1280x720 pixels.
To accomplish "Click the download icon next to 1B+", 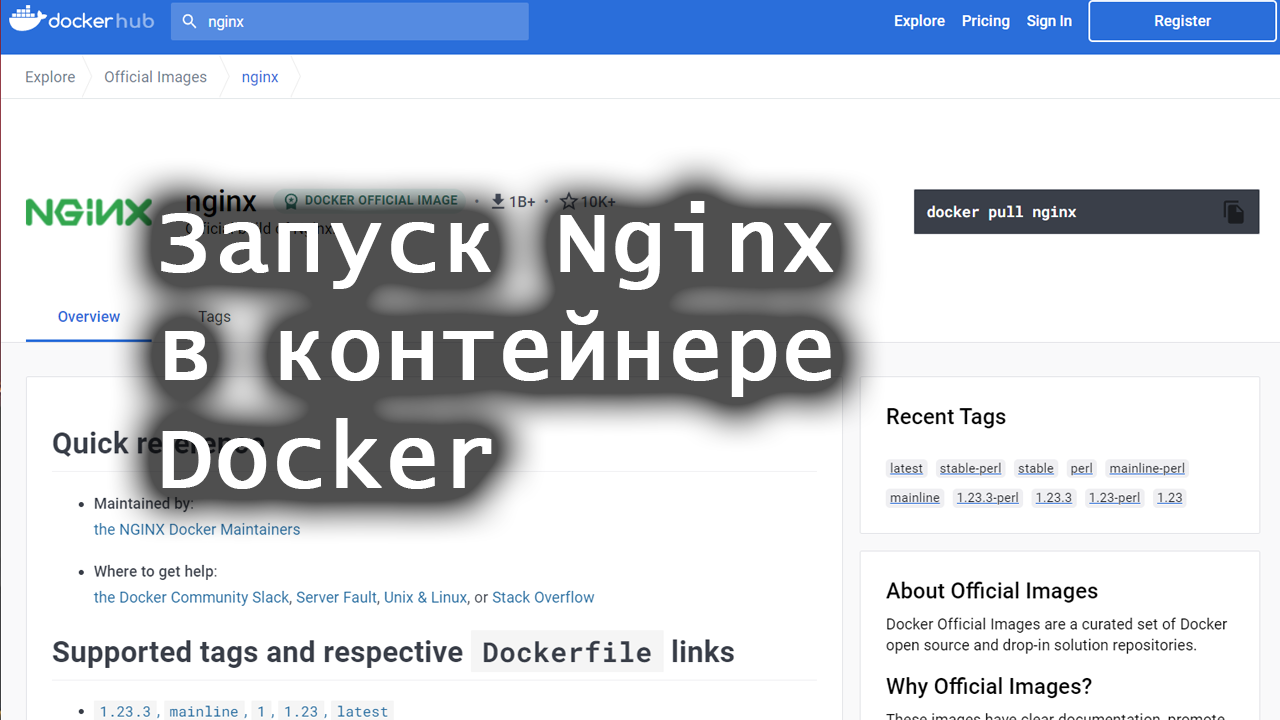I will tap(497, 201).
